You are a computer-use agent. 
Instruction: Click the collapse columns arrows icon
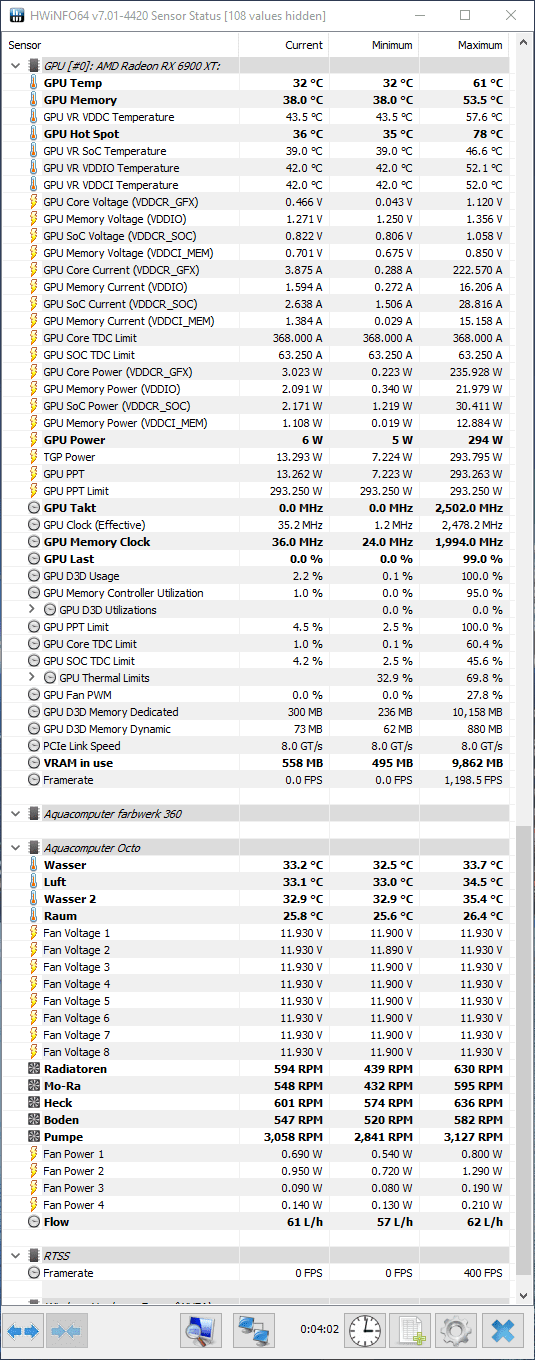point(67,1330)
